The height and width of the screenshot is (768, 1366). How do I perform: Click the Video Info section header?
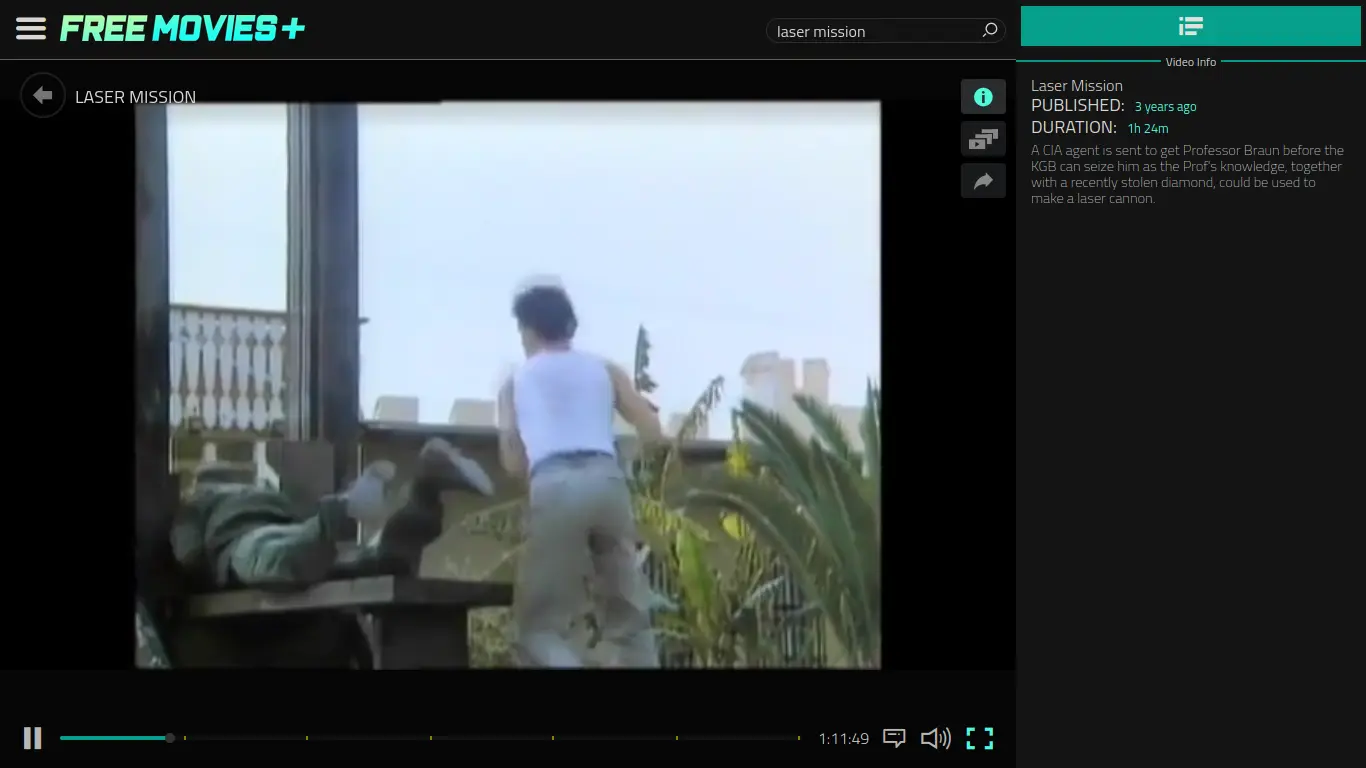(1190, 62)
